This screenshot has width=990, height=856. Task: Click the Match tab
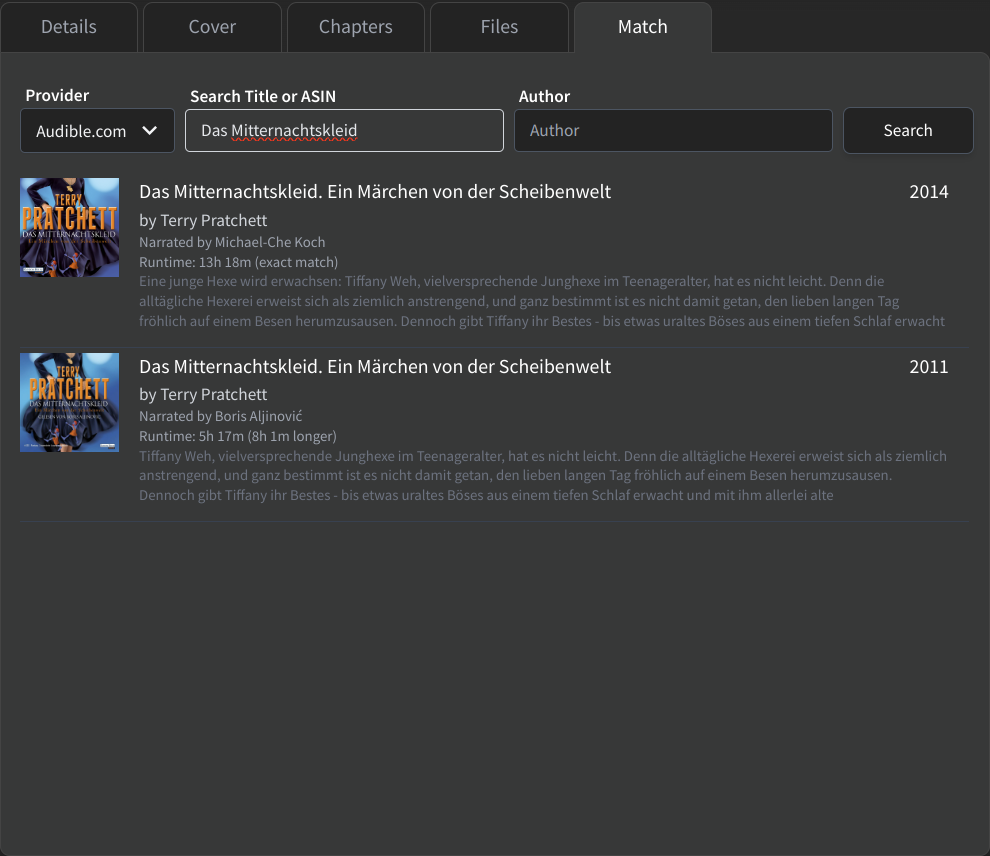pyautogui.click(x=642, y=27)
